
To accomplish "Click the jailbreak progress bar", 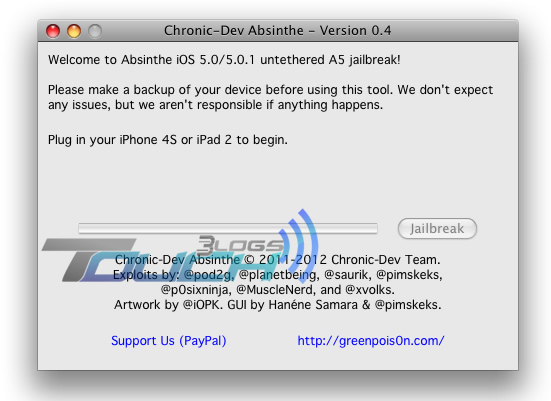I will coord(228,228).
